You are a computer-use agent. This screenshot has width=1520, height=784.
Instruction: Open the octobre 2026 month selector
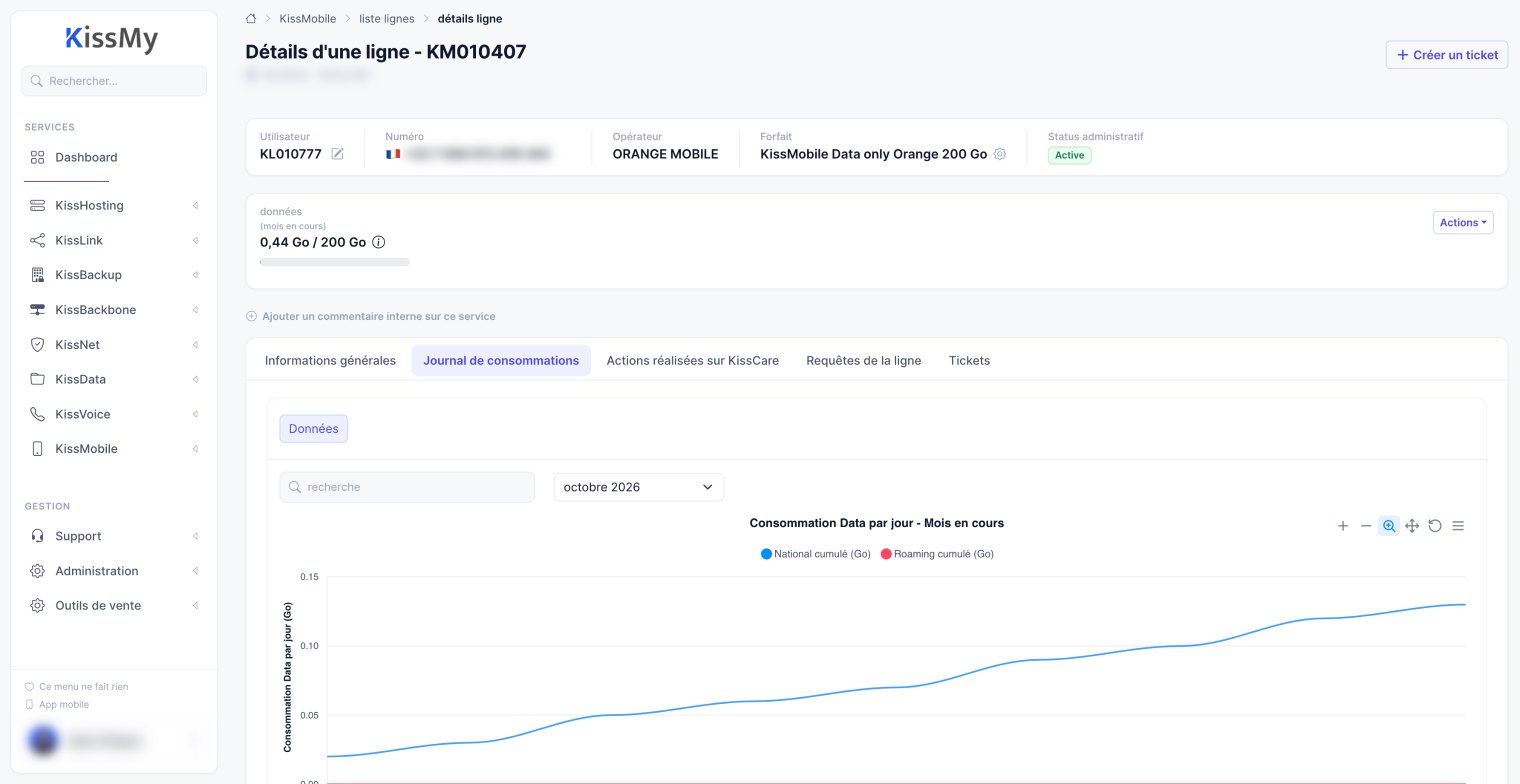pyautogui.click(x=639, y=487)
